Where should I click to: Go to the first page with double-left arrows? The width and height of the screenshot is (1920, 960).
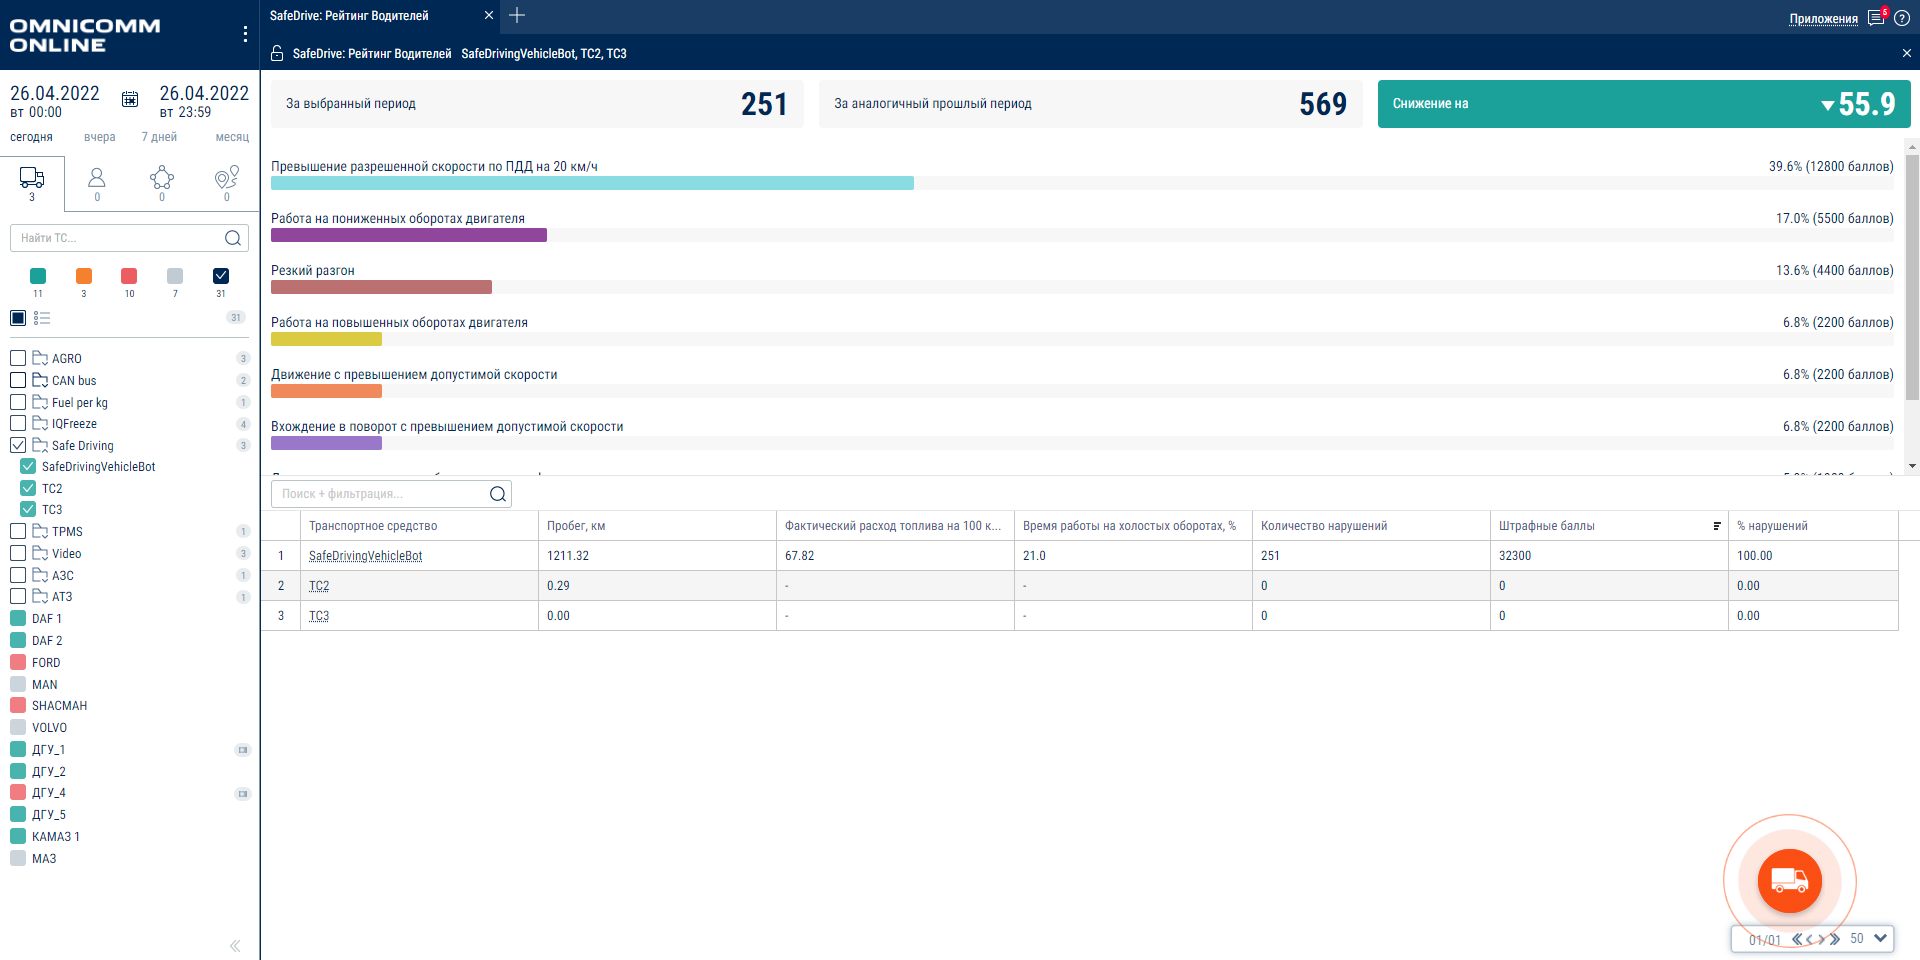(1797, 939)
